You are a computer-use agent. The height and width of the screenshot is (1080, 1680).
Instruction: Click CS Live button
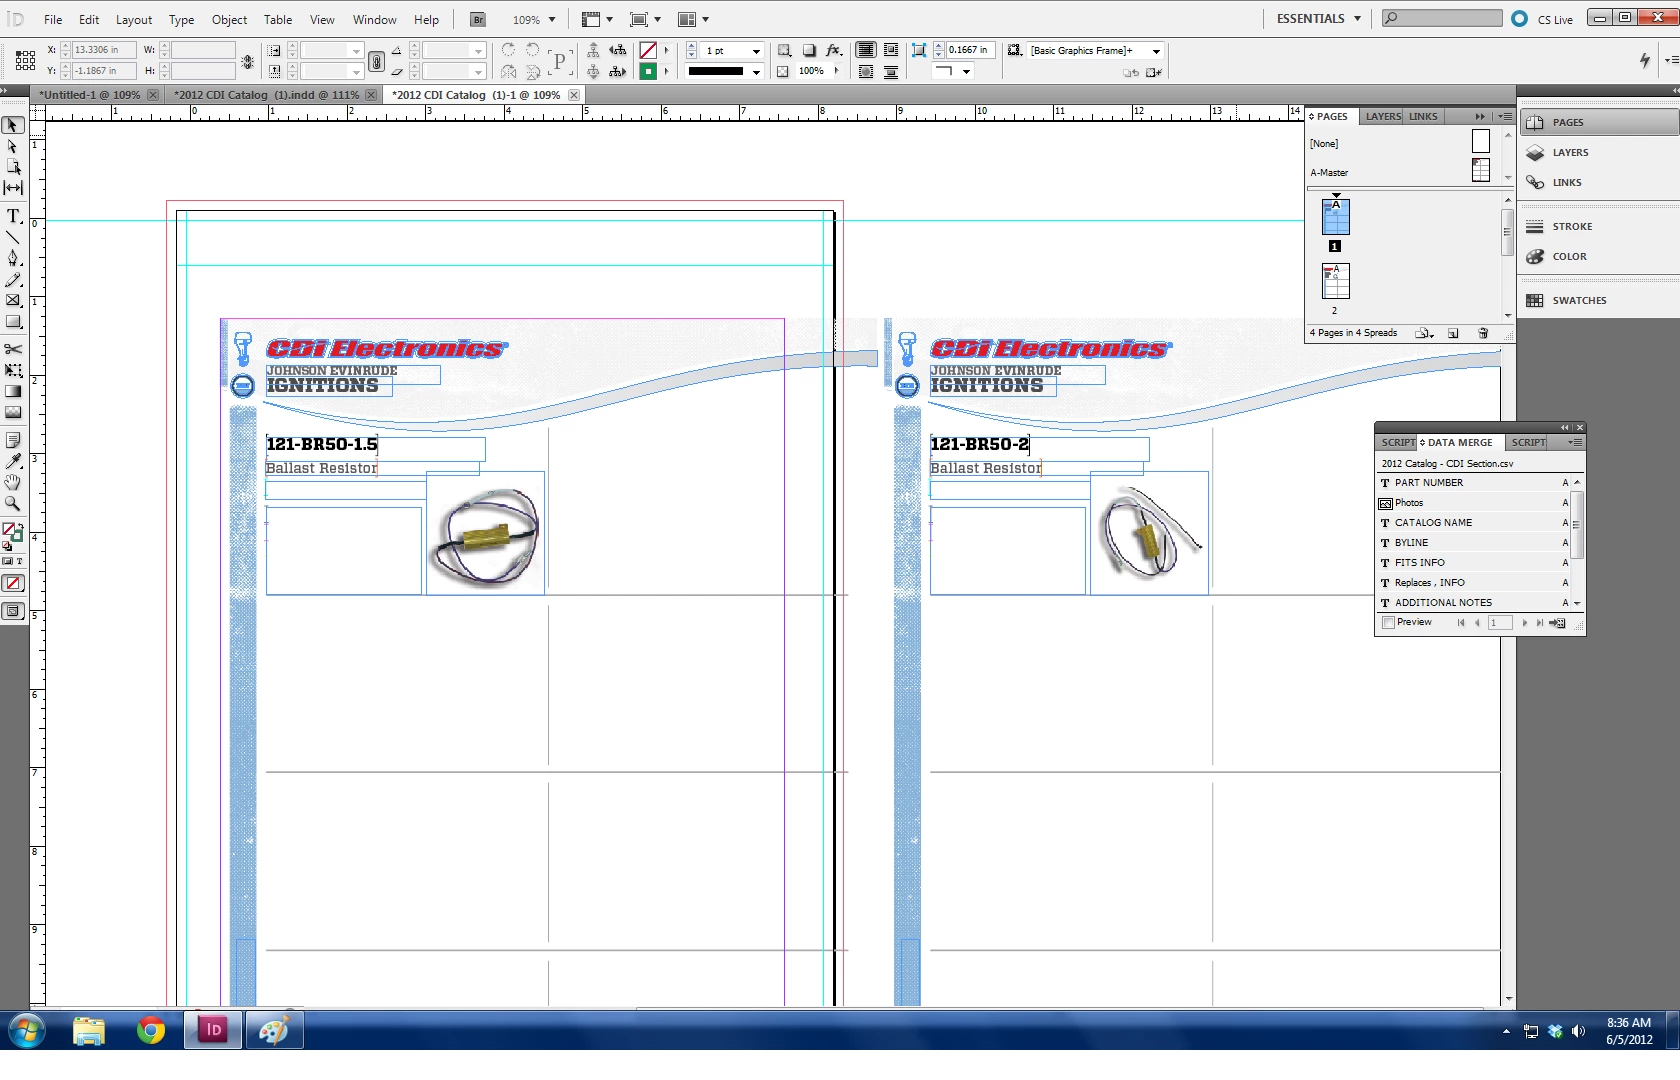1543,19
